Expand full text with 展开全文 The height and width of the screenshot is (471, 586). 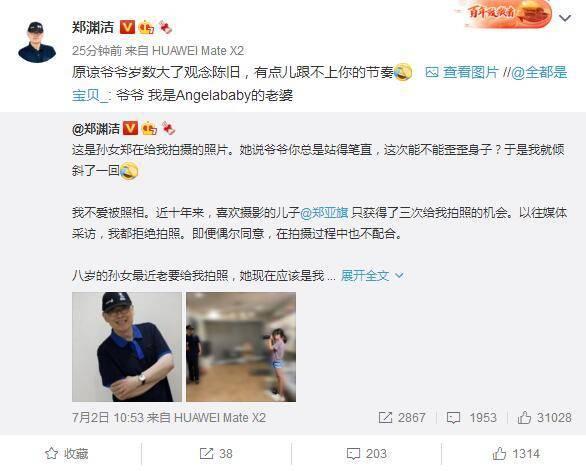click(x=365, y=275)
